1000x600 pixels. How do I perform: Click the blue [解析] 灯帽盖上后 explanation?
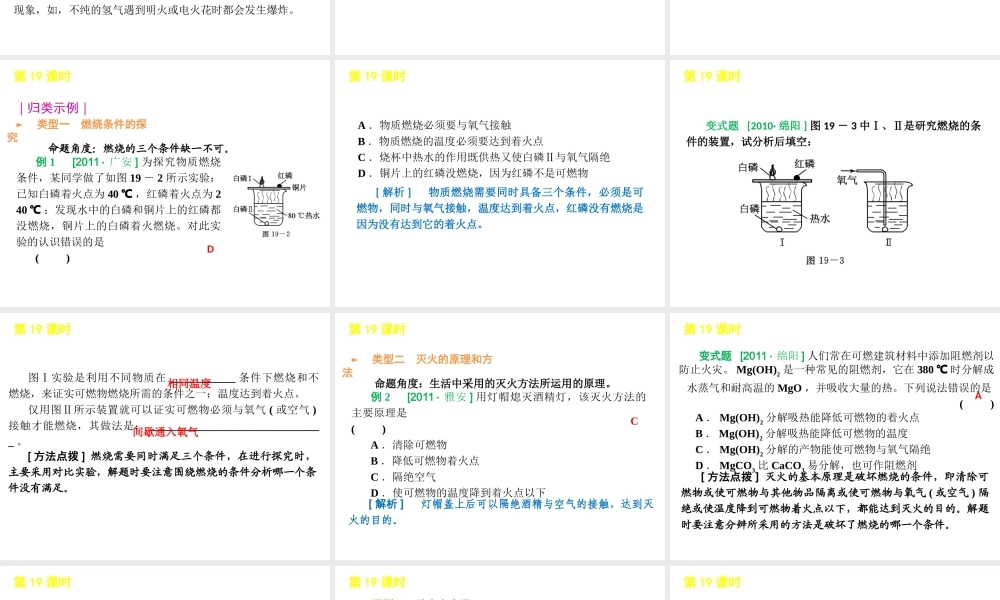(501, 511)
